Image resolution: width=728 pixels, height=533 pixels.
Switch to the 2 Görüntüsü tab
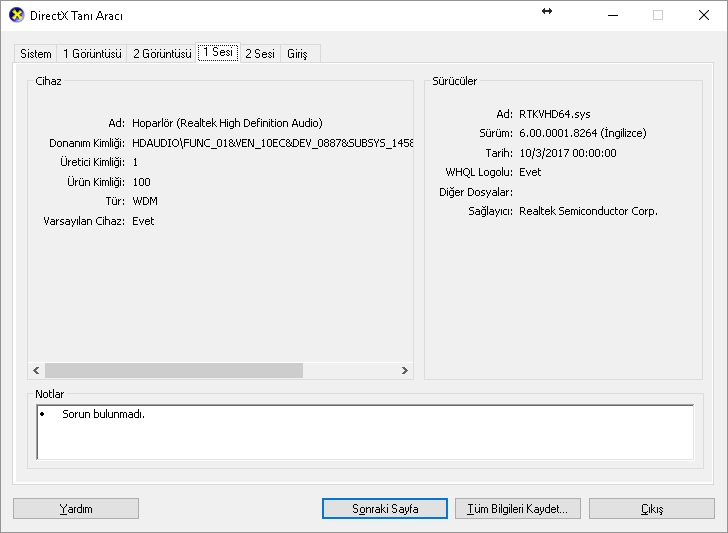162,54
